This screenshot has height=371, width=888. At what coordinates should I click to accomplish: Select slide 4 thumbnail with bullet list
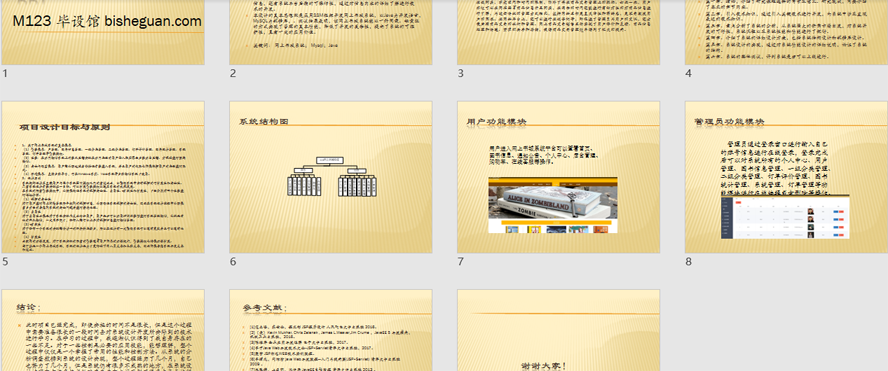(x=786, y=32)
